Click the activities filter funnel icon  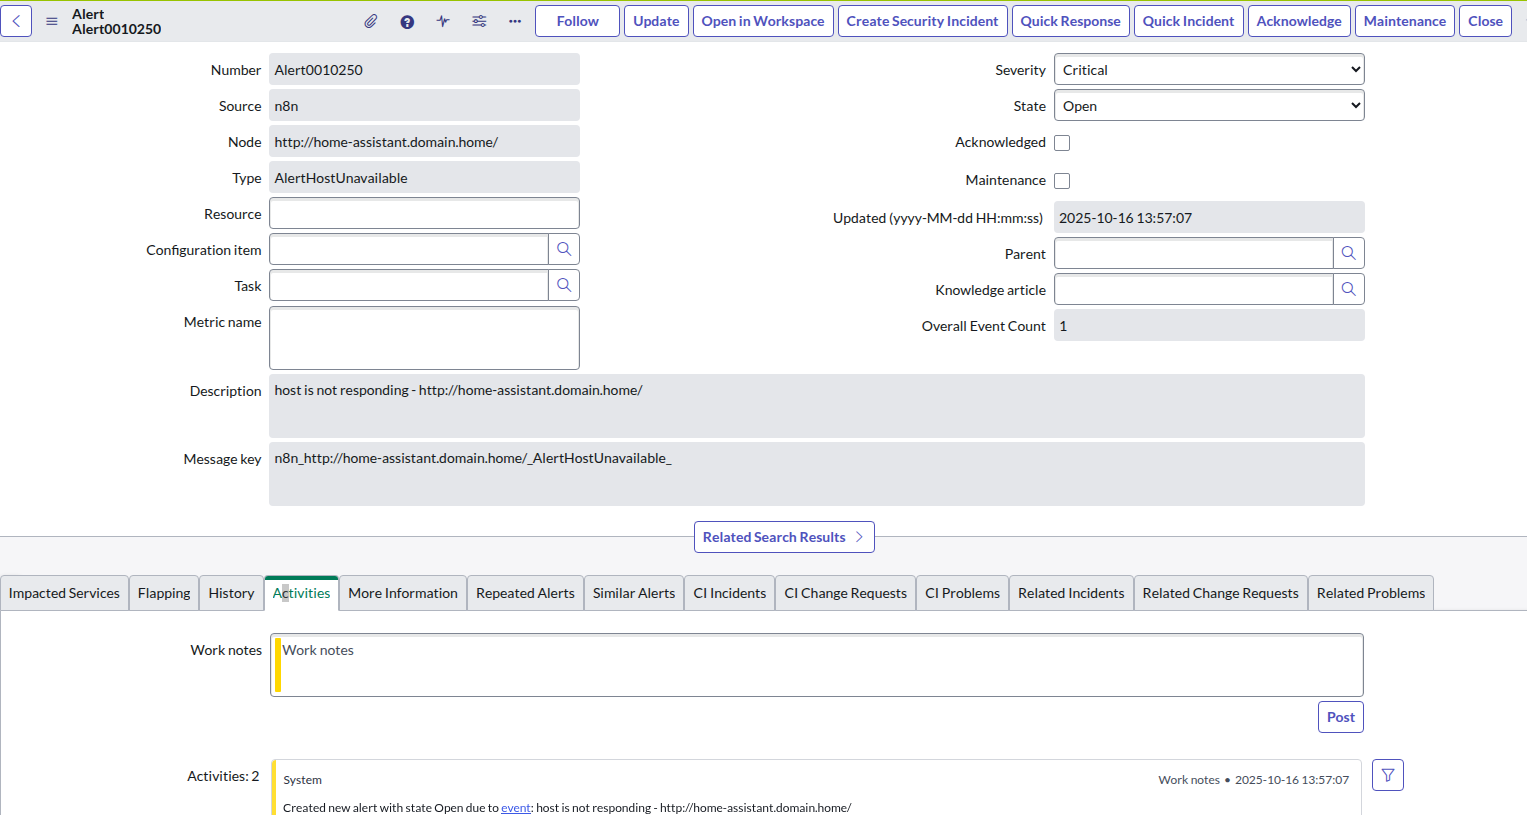tap(1387, 775)
